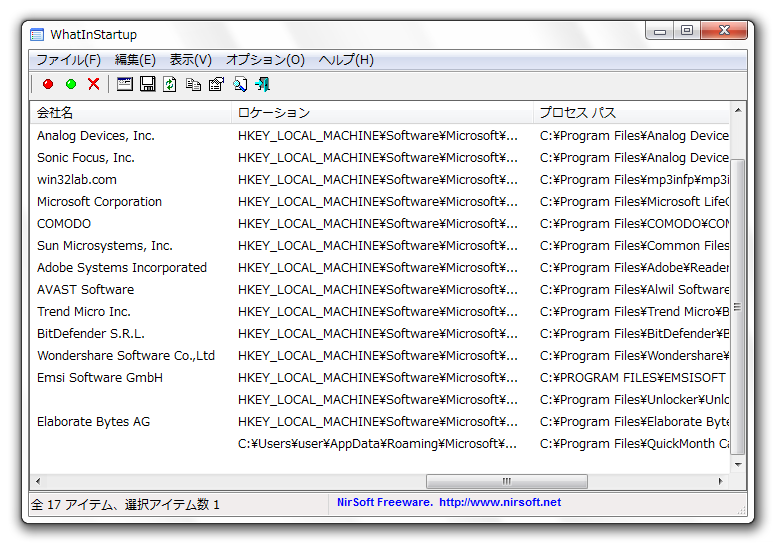Click the Find magnifier icon
The image size is (779, 547).
point(240,84)
